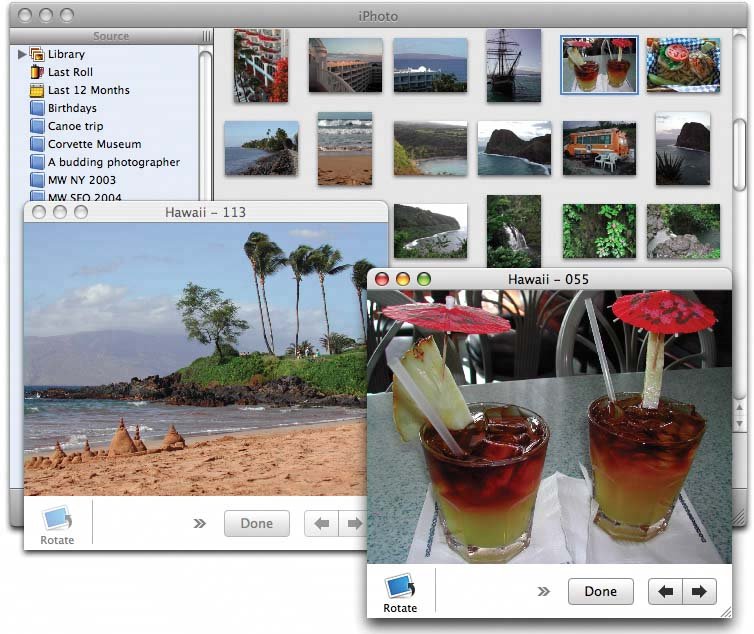This screenshot has height=634, width=754.
Task: Open the Birthdays album
Action: [x=72, y=108]
